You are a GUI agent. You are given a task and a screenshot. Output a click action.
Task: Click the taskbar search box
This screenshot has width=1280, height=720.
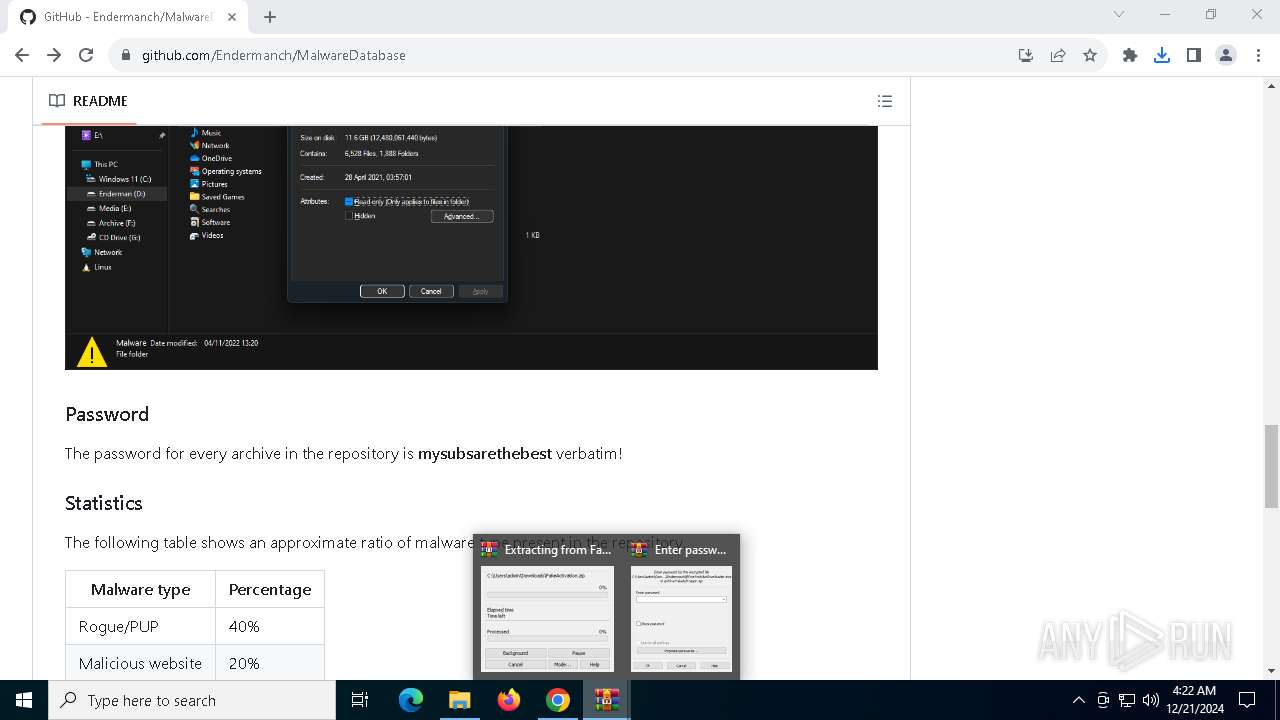(192, 700)
